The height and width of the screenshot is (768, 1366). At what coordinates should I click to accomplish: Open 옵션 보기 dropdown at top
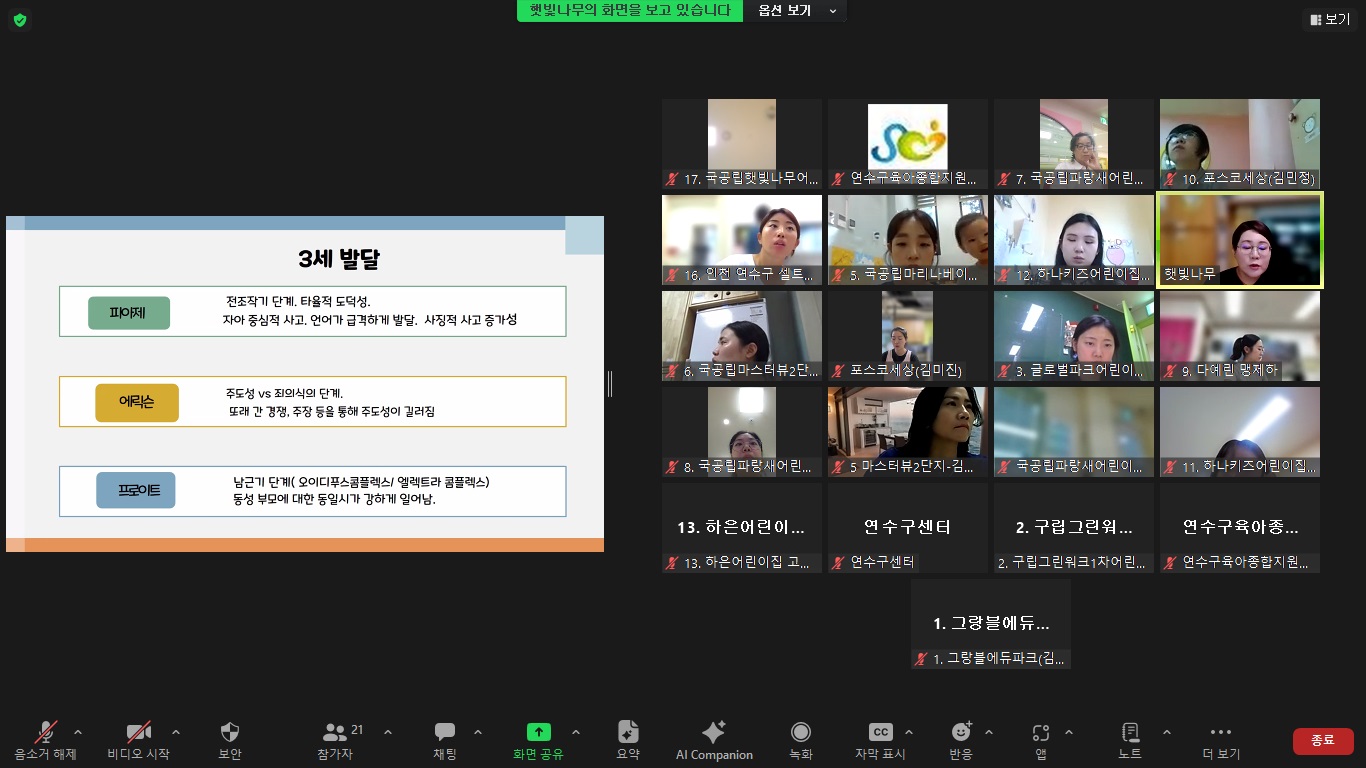796,11
